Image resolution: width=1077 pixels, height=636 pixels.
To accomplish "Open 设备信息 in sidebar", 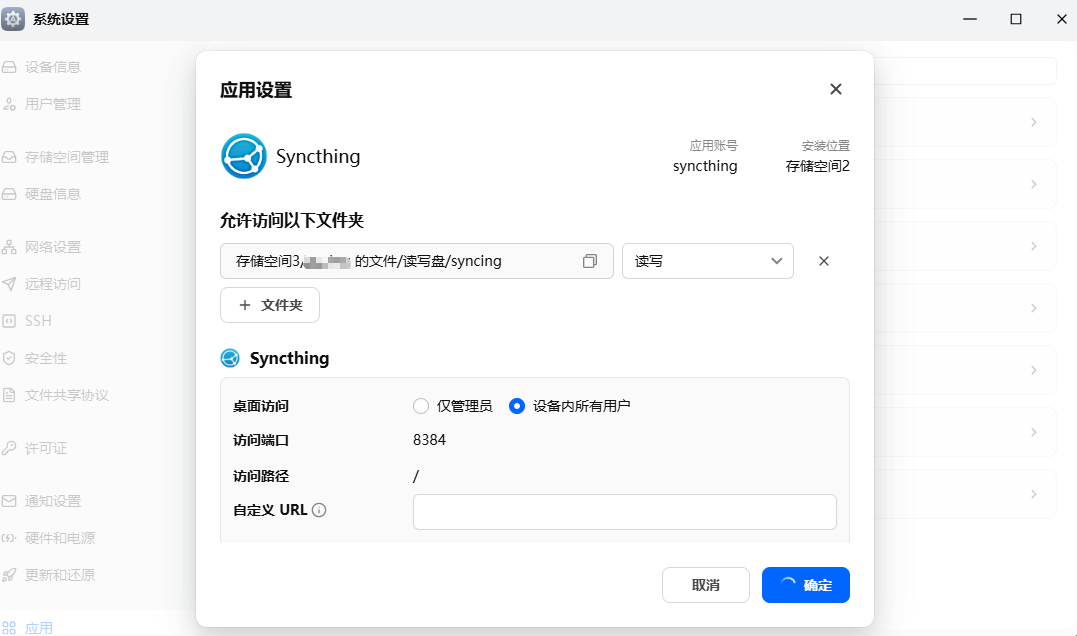I will pos(53,67).
